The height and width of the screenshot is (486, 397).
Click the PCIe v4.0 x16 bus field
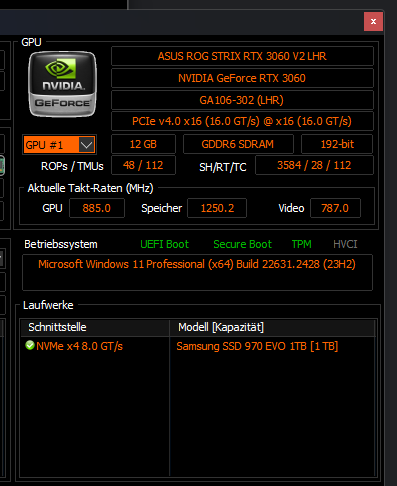242,121
